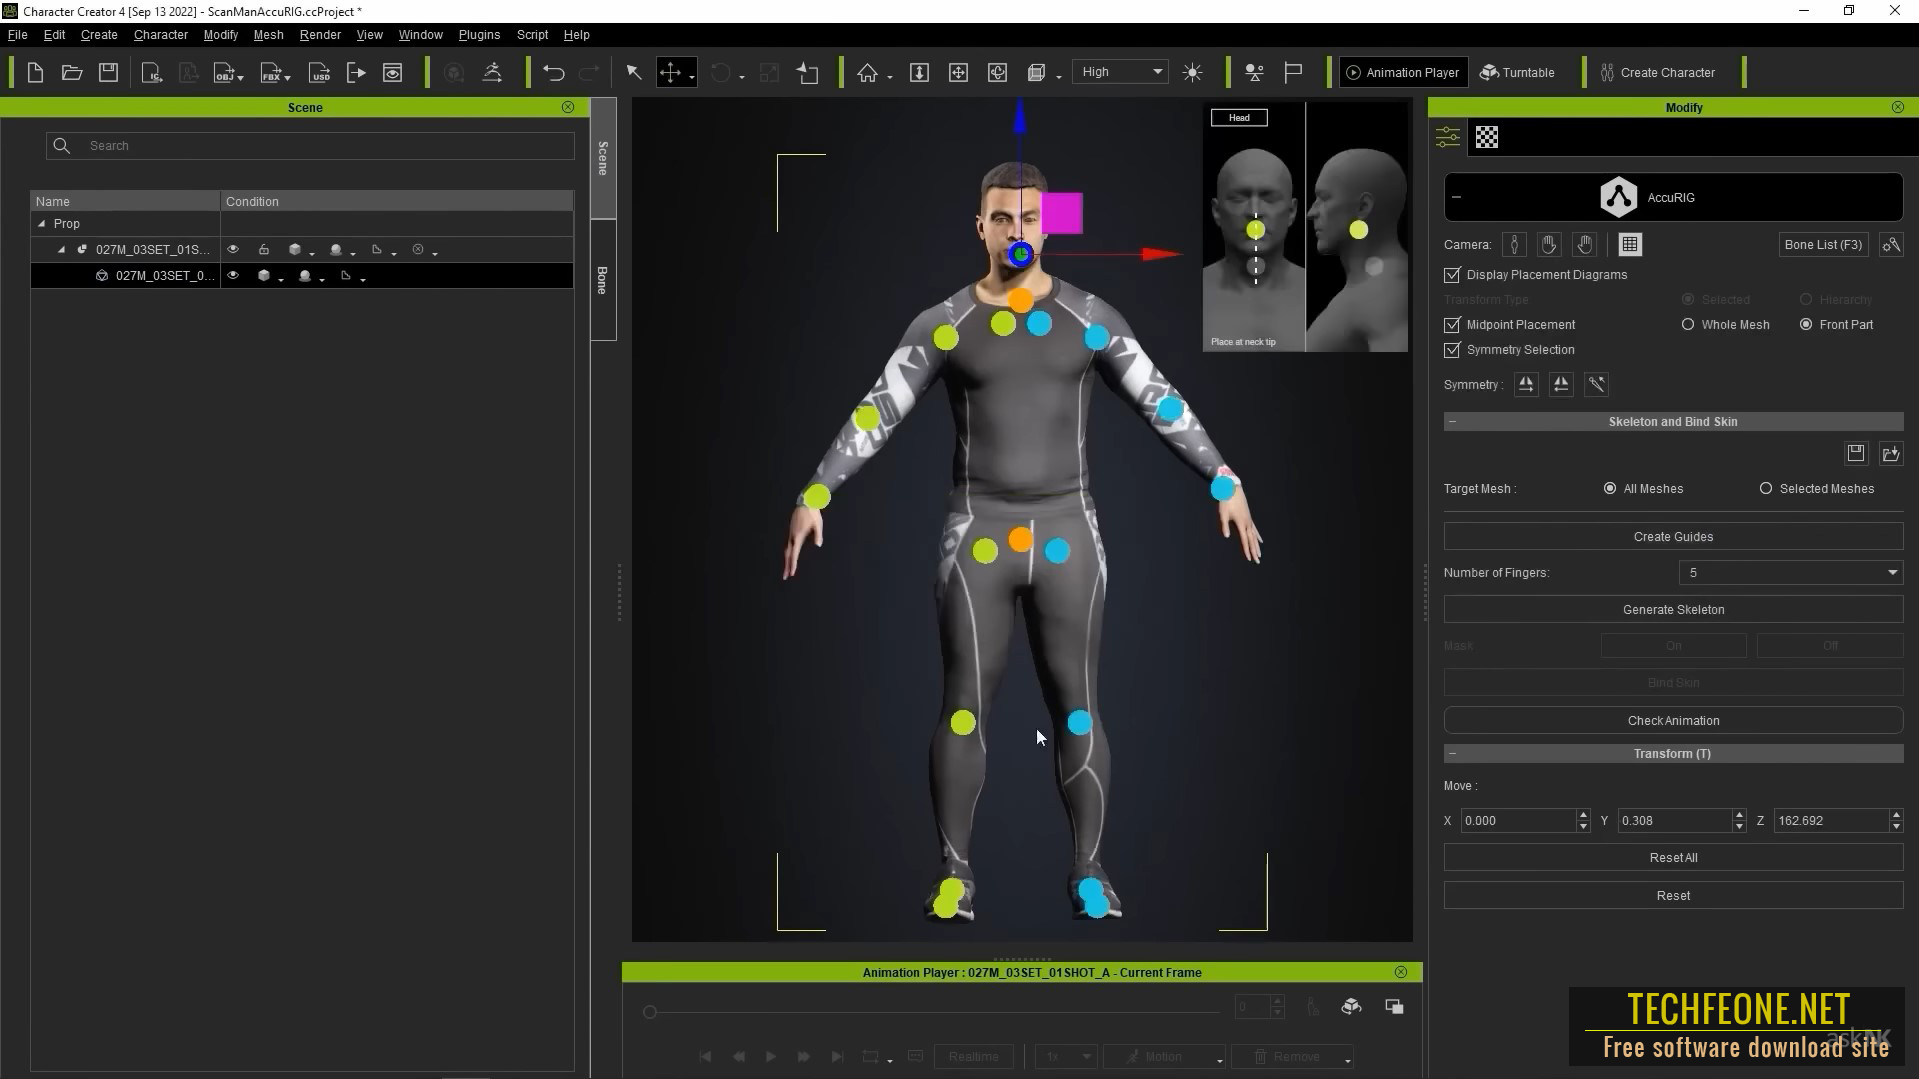Image resolution: width=1919 pixels, height=1079 pixels.
Task: Open the File menu
Action: (x=17, y=34)
